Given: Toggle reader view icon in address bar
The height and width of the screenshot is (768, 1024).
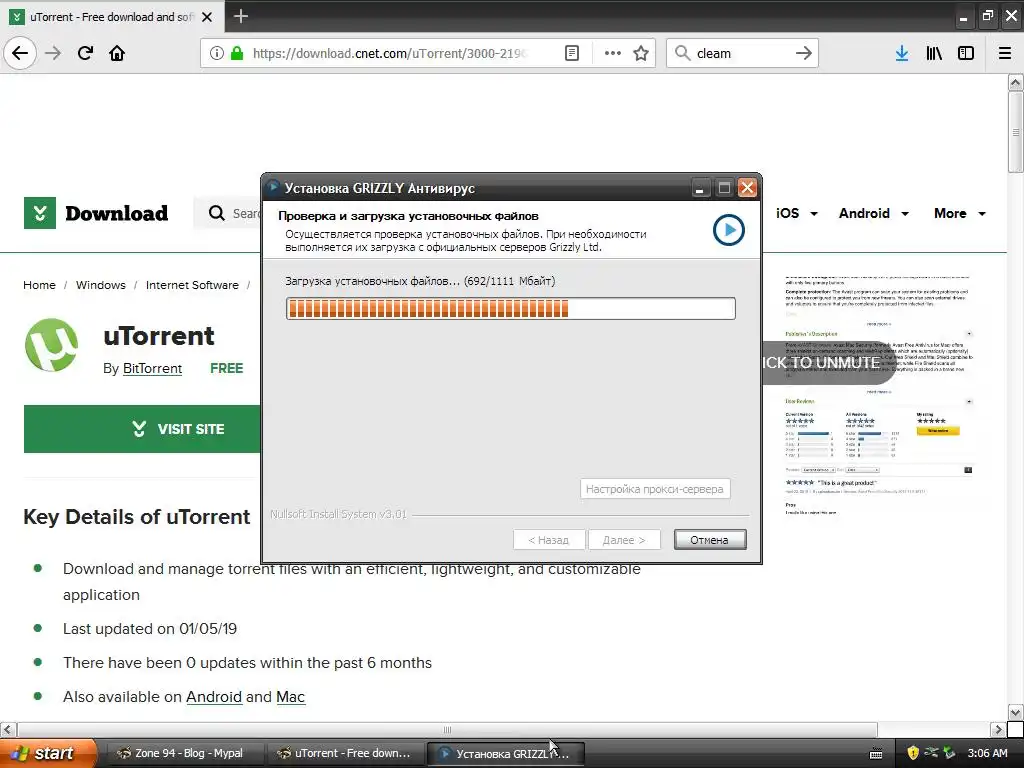Looking at the screenshot, I should pyautogui.click(x=571, y=54).
